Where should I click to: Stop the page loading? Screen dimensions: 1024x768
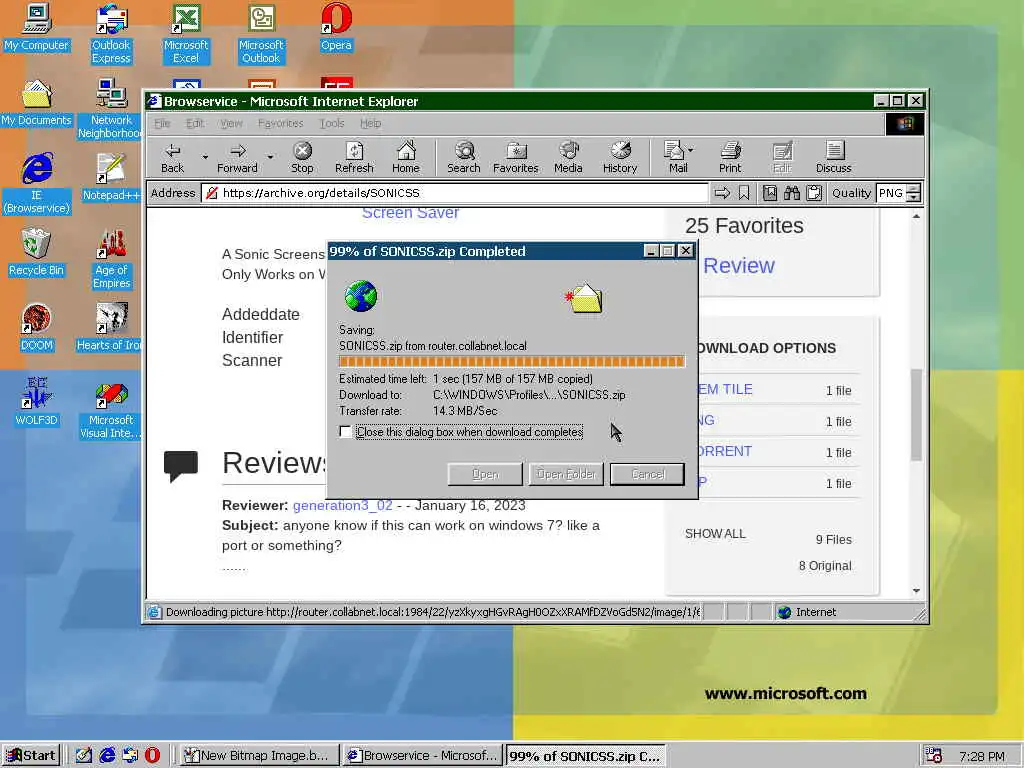(x=302, y=157)
